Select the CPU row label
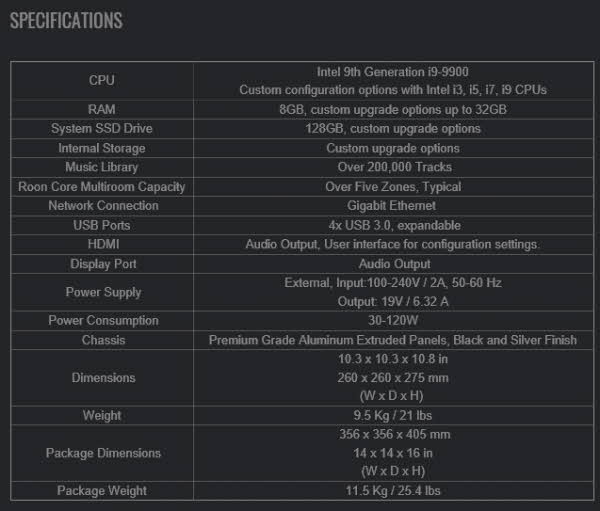The image size is (600, 511). pyautogui.click(x=102, y=80)
